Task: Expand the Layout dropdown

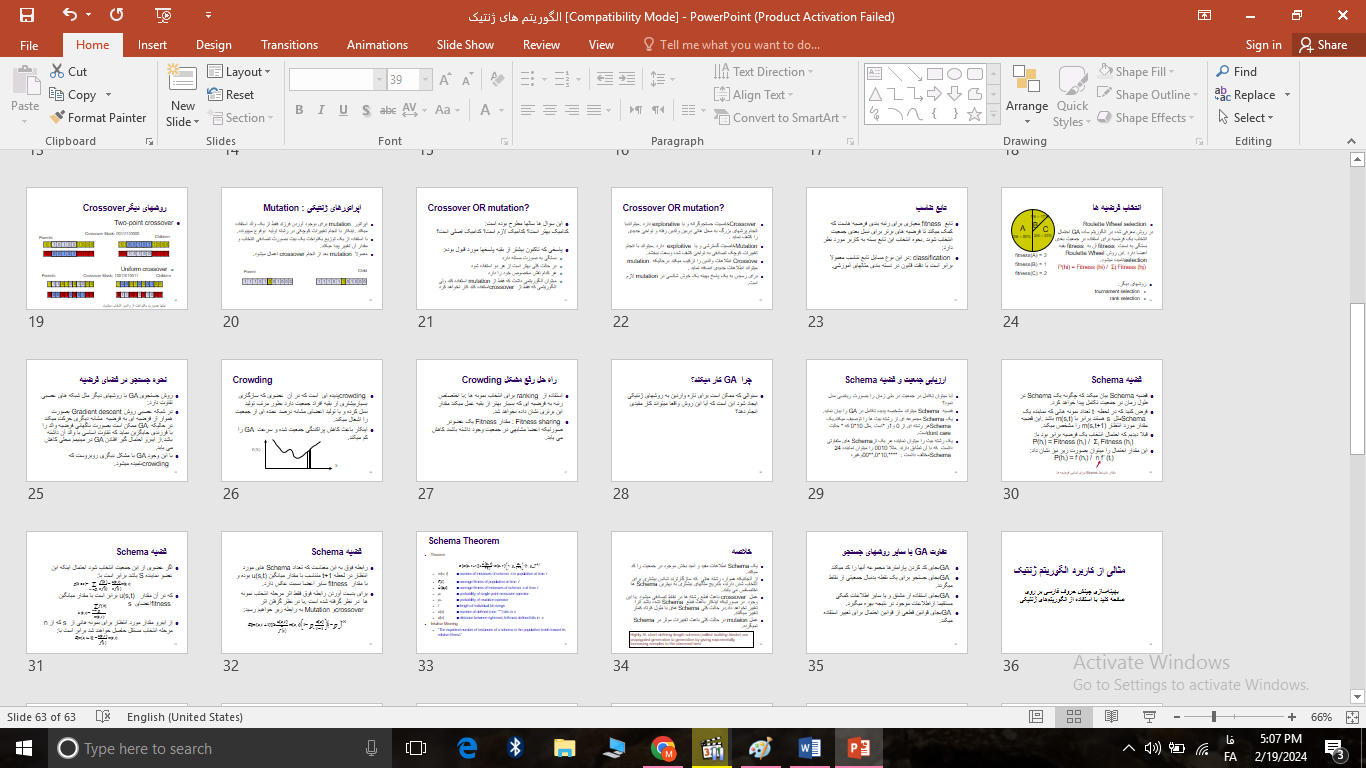Action: (242, 72)
